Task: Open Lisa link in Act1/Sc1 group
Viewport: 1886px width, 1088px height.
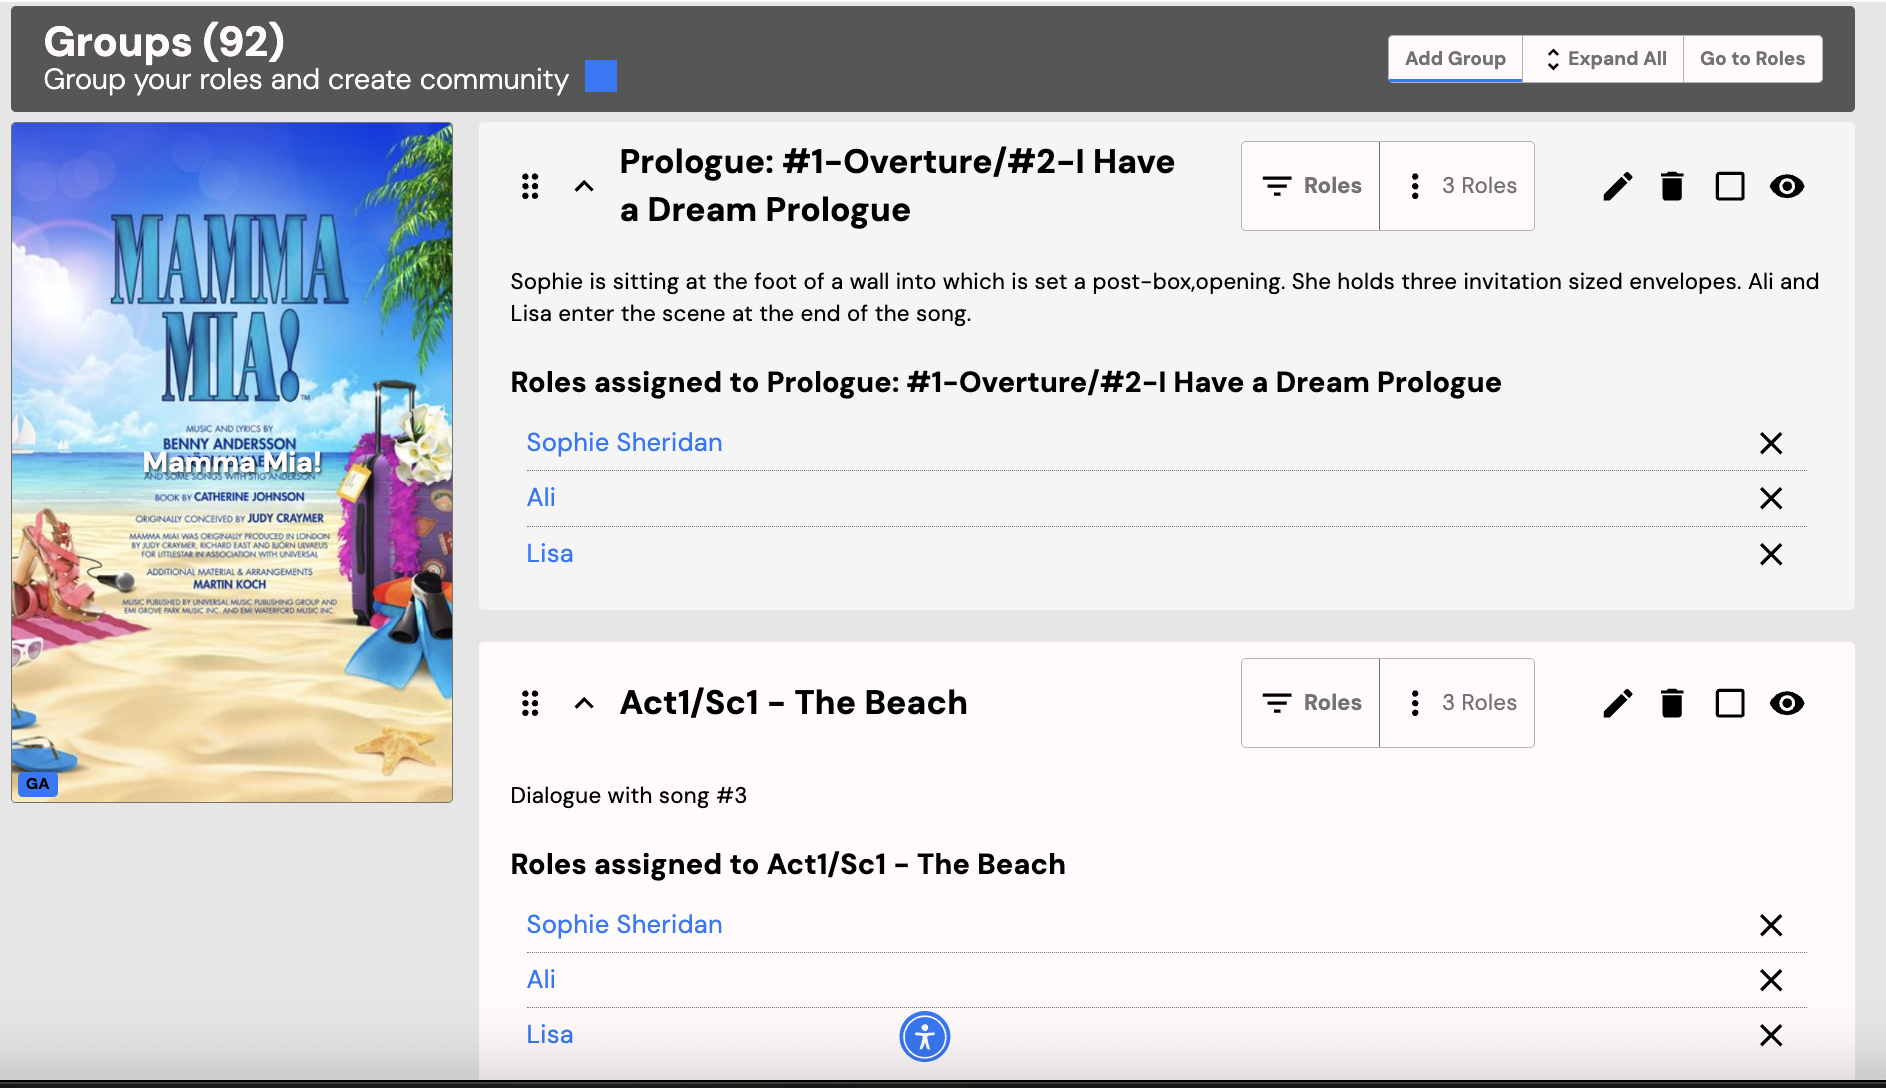Action: click(550, 1034)
